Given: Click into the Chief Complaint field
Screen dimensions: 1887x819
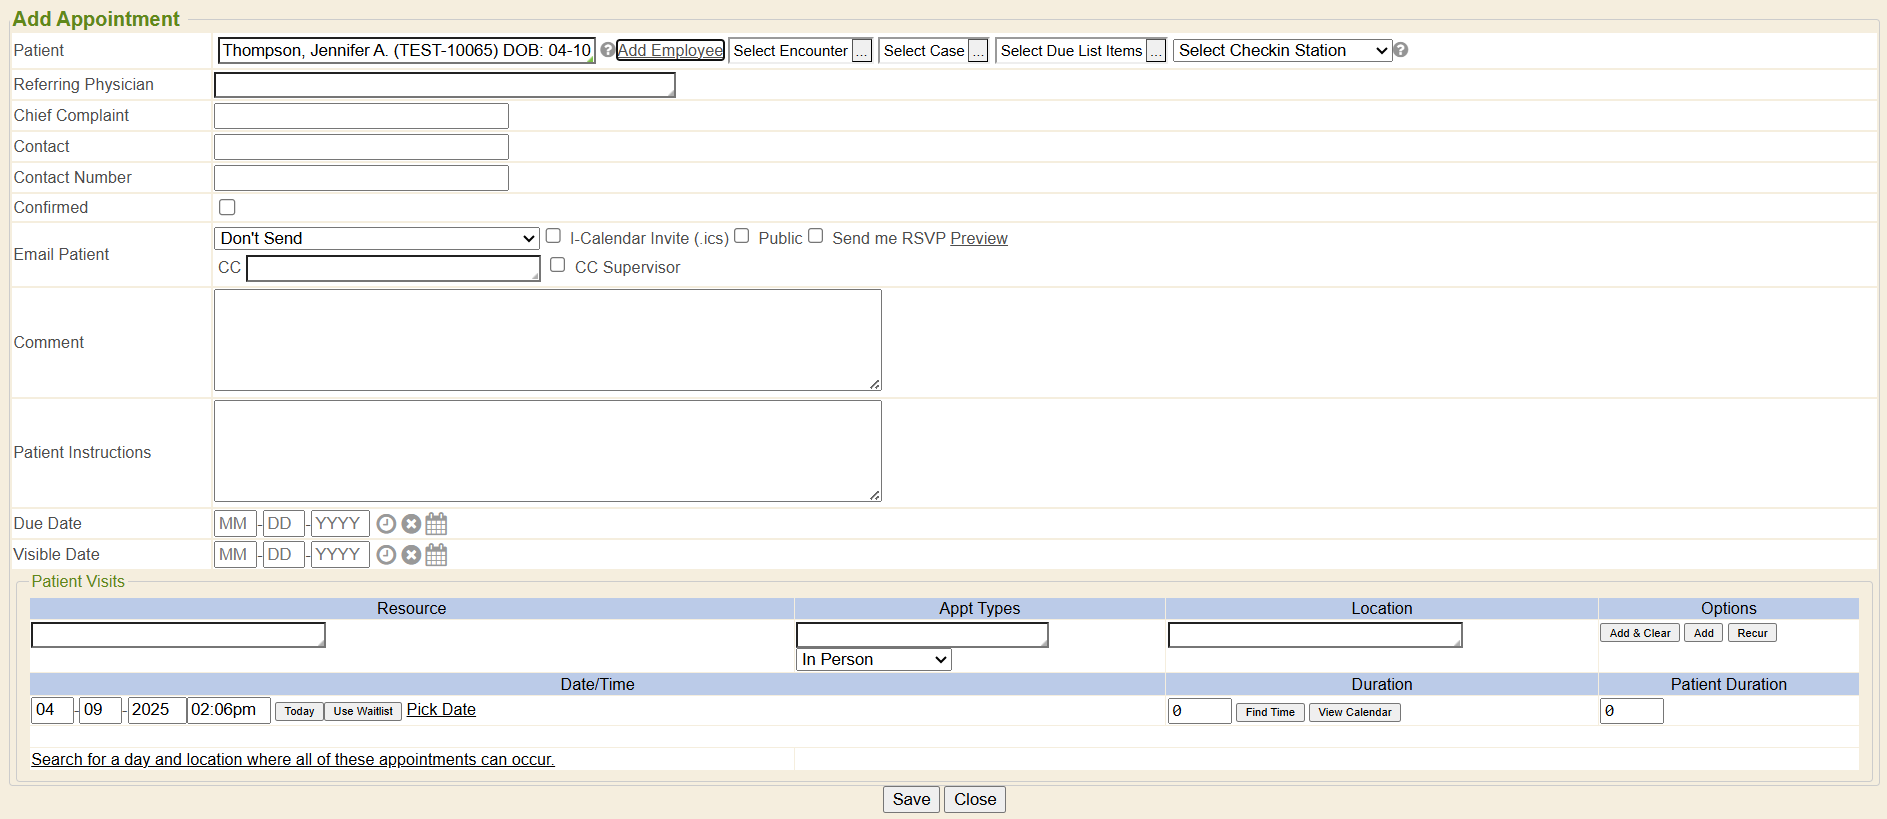Looking at the screenshot, I should click(361, 116).
